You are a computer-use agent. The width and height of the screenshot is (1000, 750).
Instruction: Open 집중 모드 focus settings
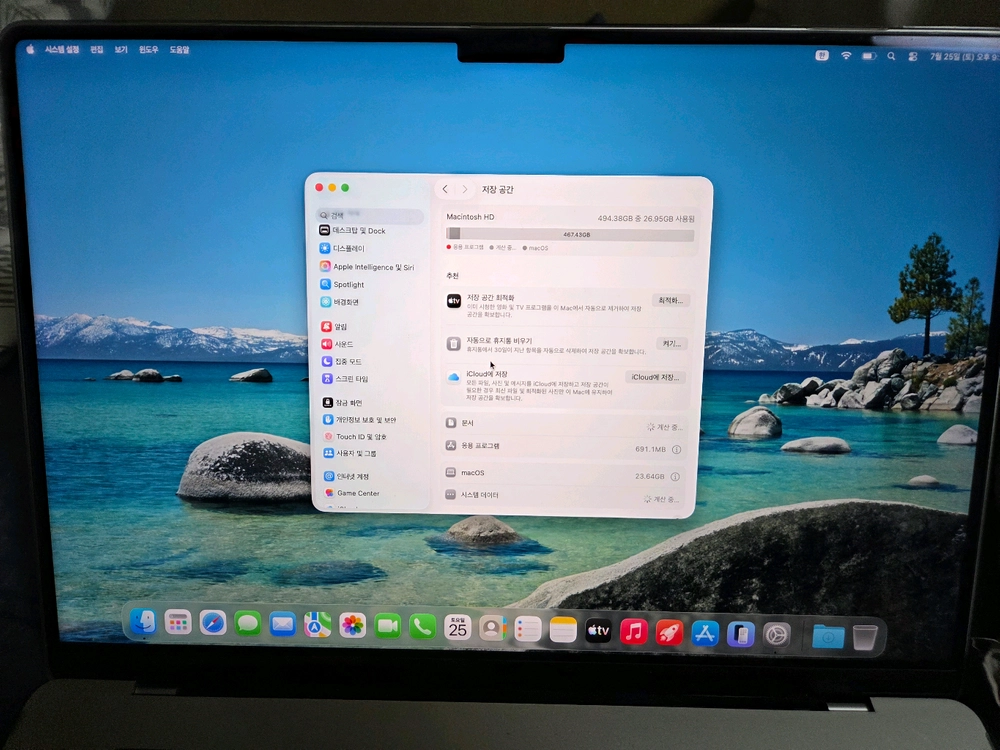(x=341, y=361)
